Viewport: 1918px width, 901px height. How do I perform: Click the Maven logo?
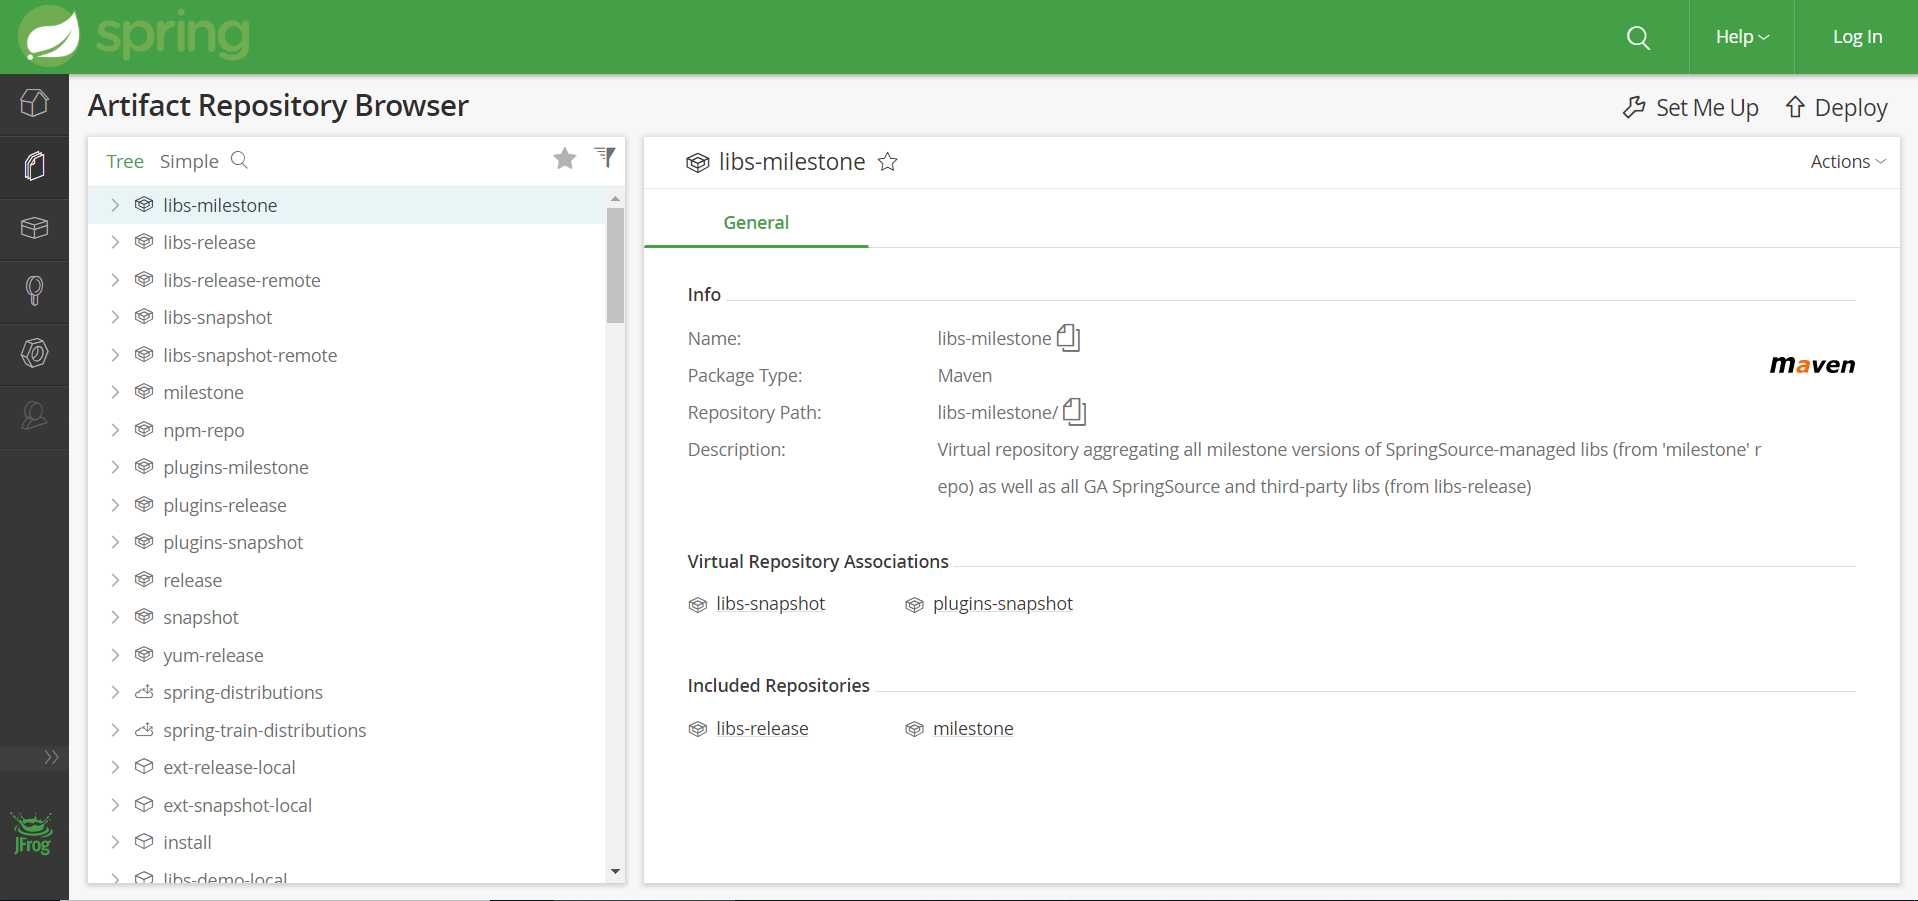tap(1812, 365)
